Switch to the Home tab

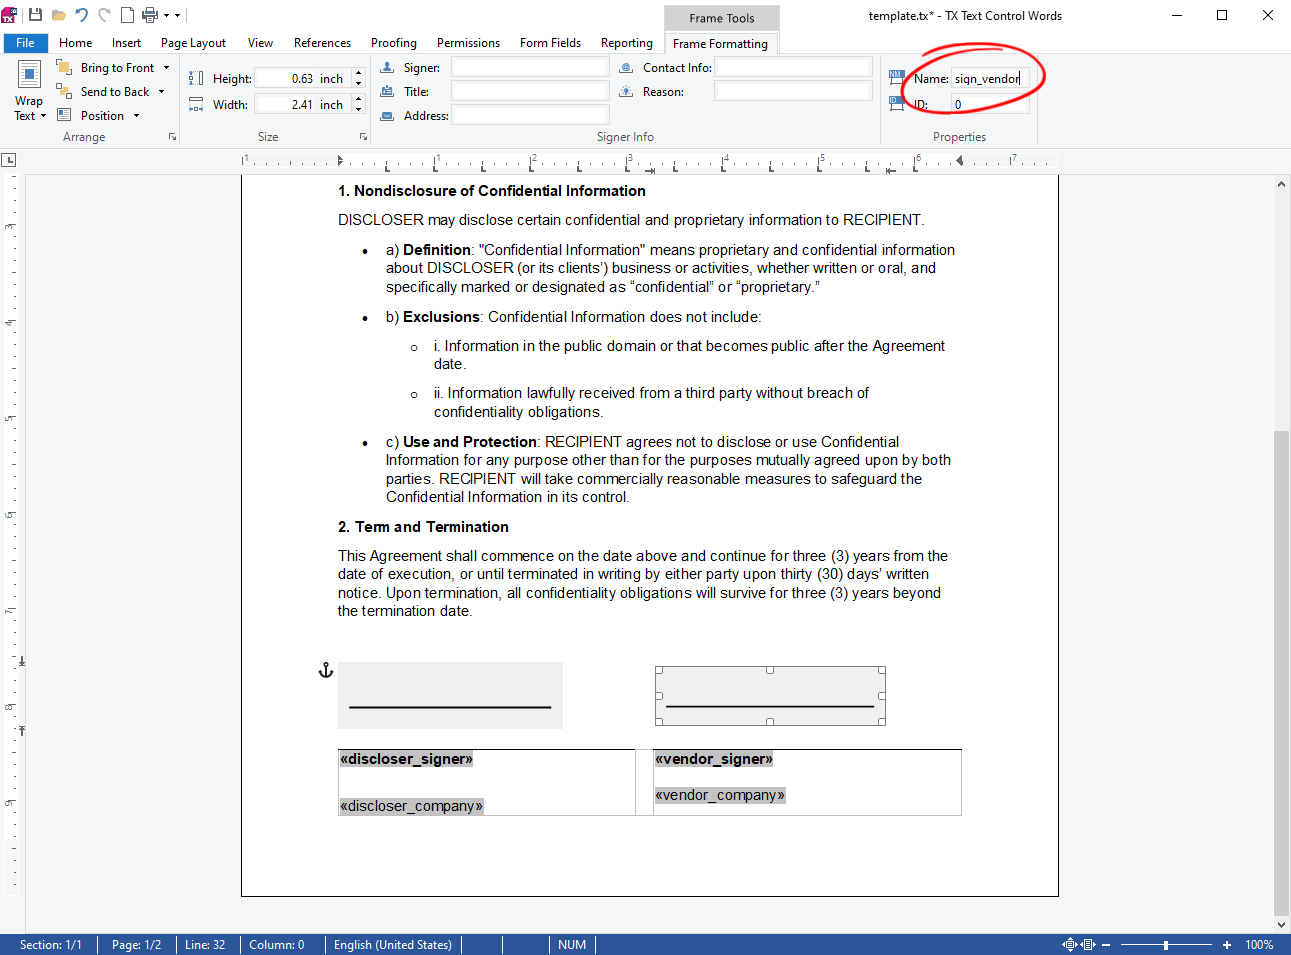pyautogui.click(x=75, y=43)
